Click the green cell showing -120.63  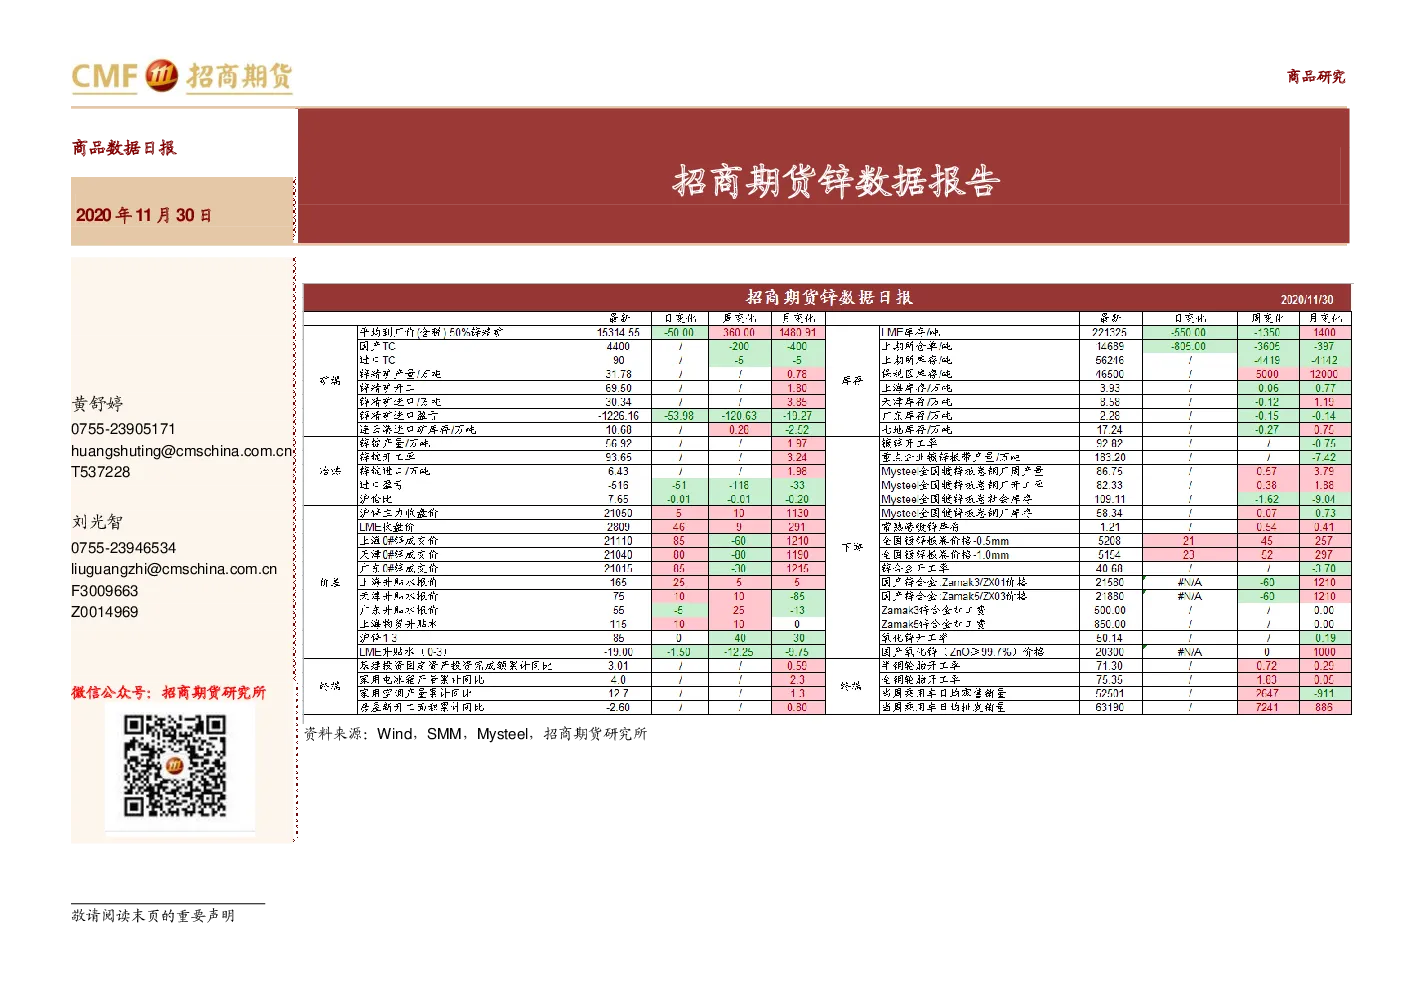click(x=740, y=416)
